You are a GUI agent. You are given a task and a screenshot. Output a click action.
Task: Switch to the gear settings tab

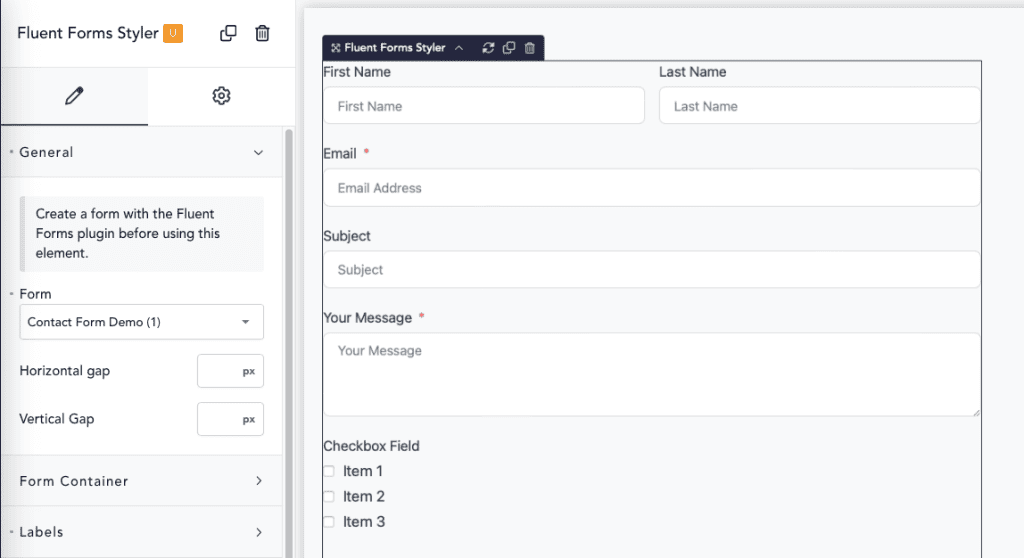tap(221, 95)
